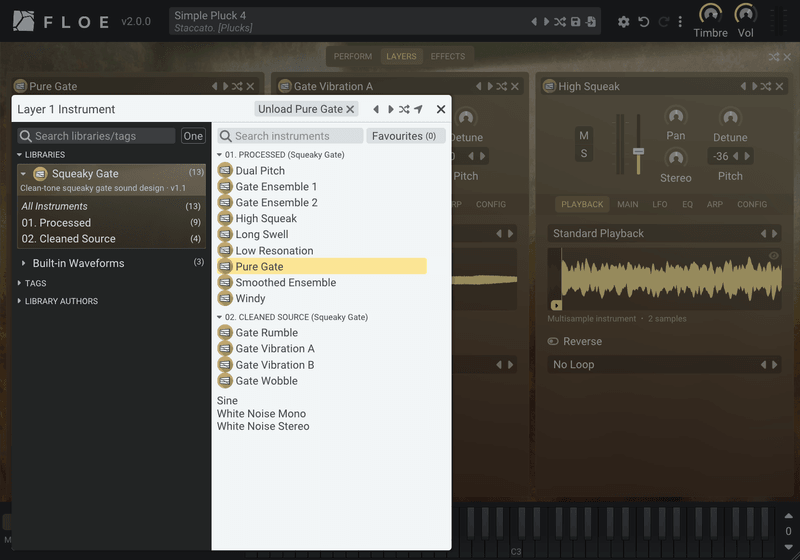The image size is (800, 560).
Task: Load next preset arrow in top bar
Action: [546, 21]
